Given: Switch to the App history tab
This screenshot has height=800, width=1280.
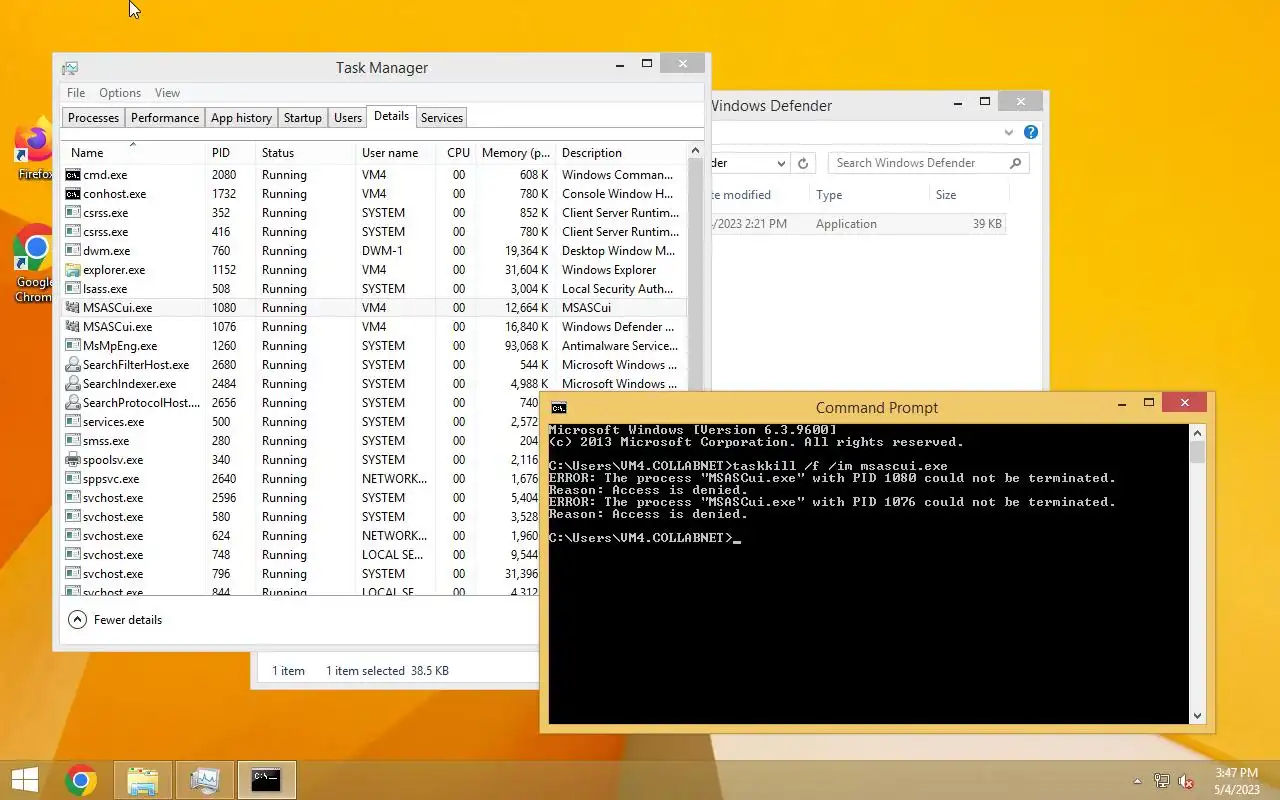Looking at the screenshot, I should coord(241,118).
